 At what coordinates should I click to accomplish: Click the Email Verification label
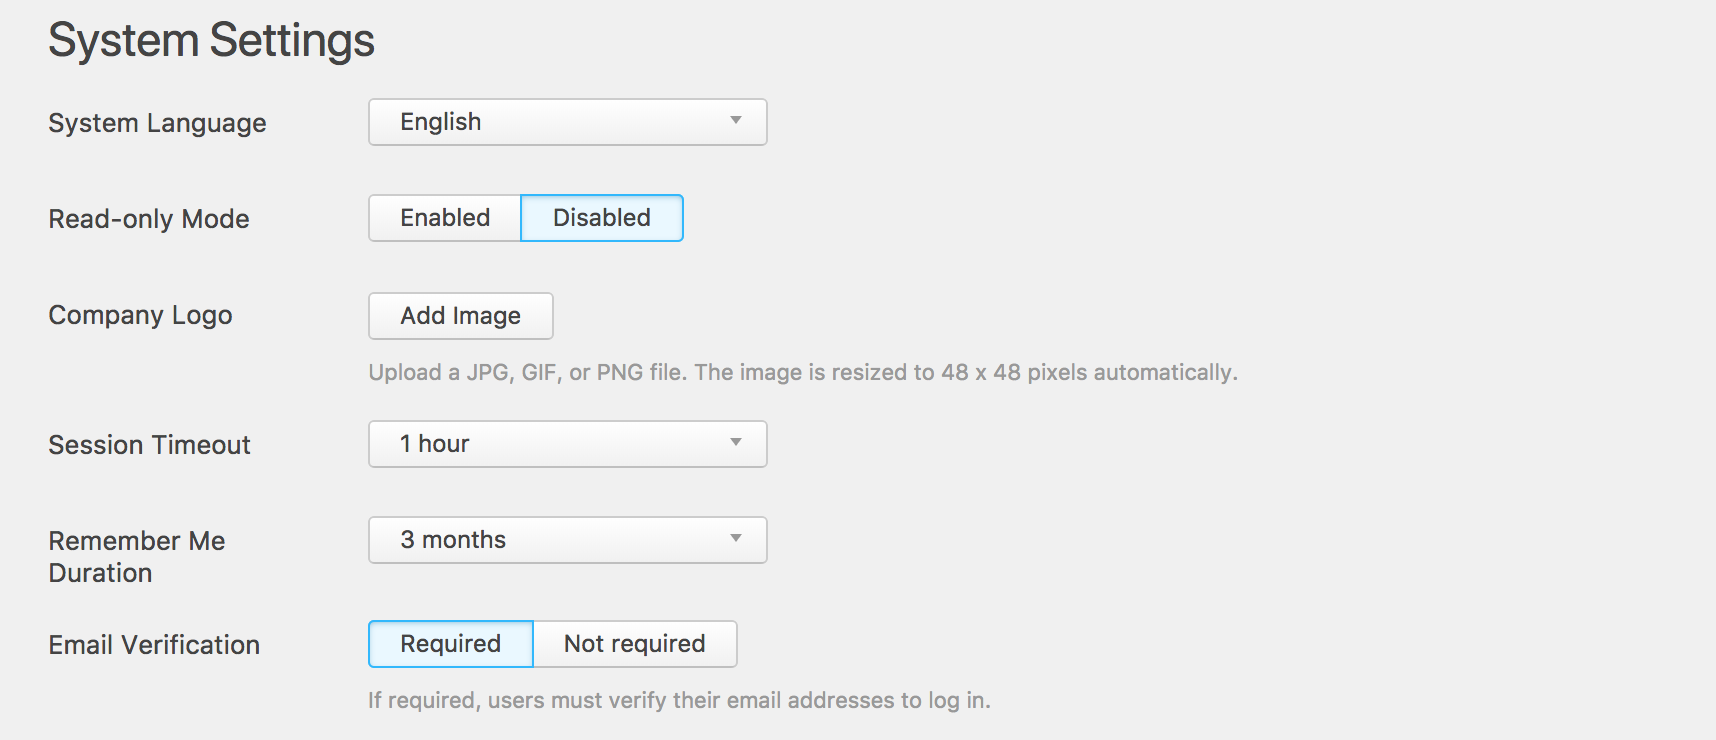click(154, 645)
